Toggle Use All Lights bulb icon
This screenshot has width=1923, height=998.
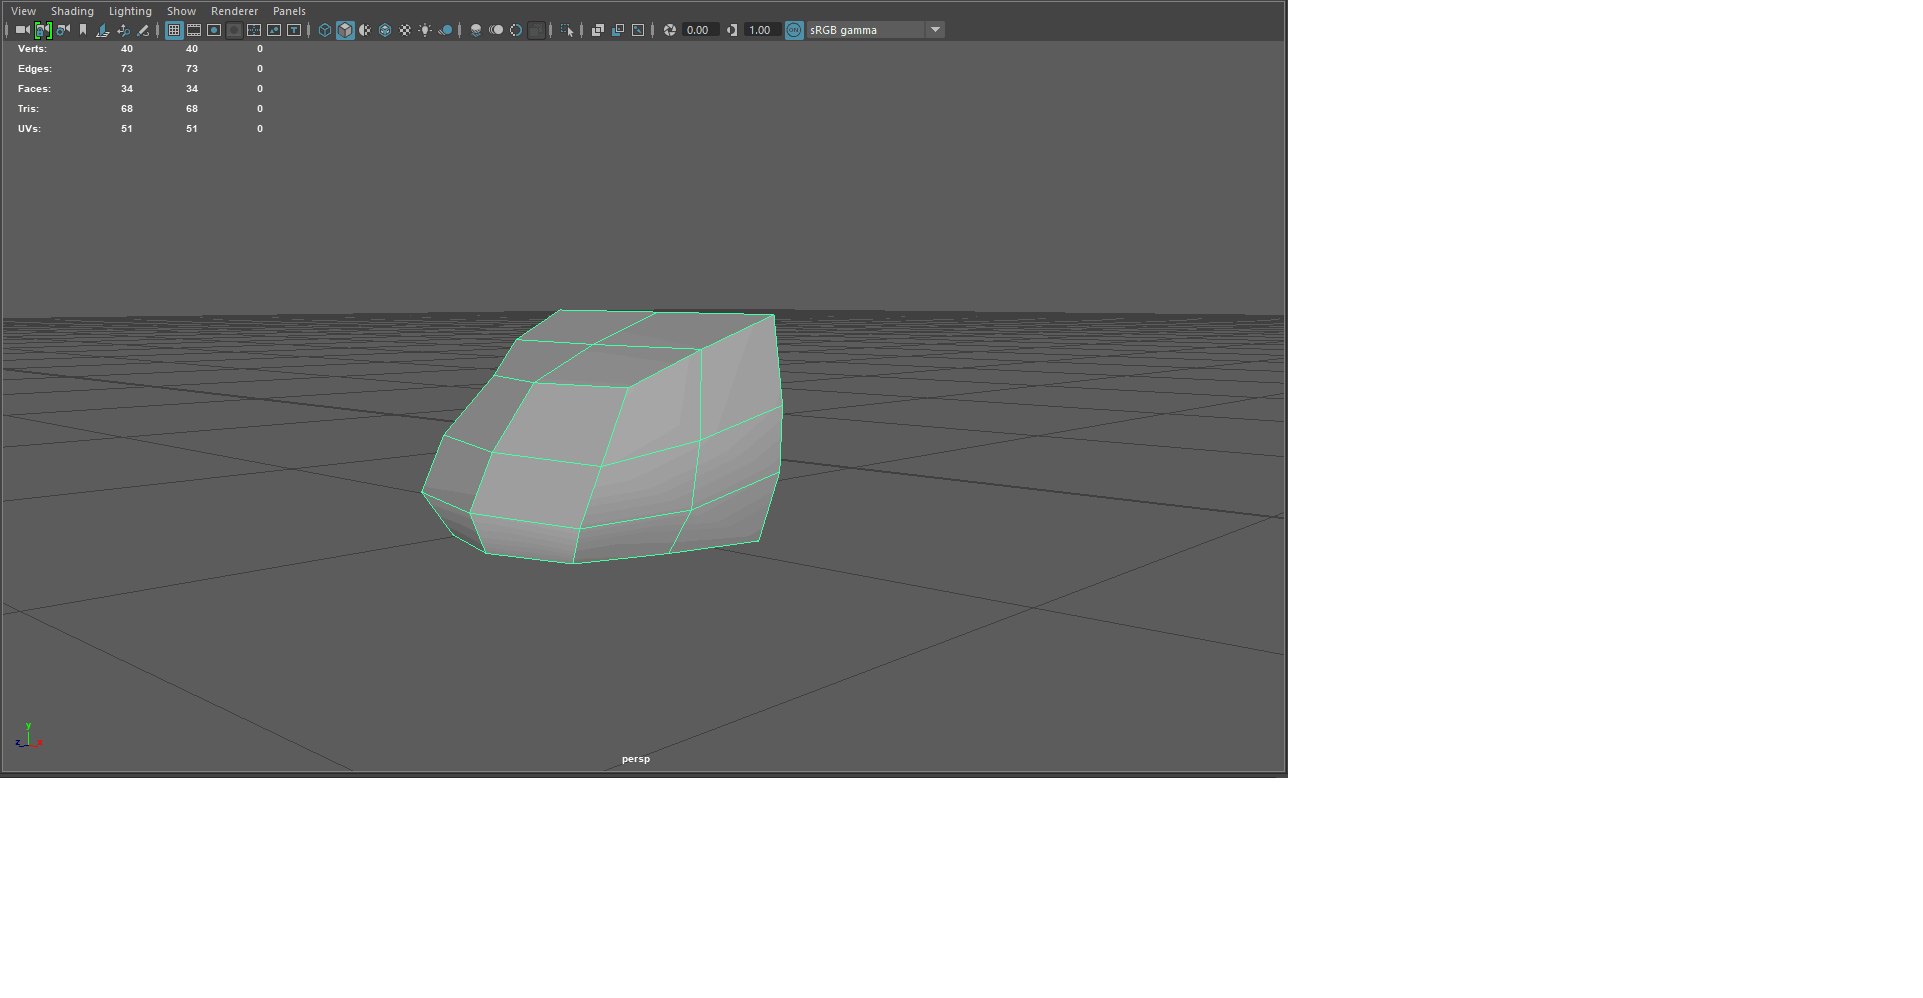click(425, 30)
